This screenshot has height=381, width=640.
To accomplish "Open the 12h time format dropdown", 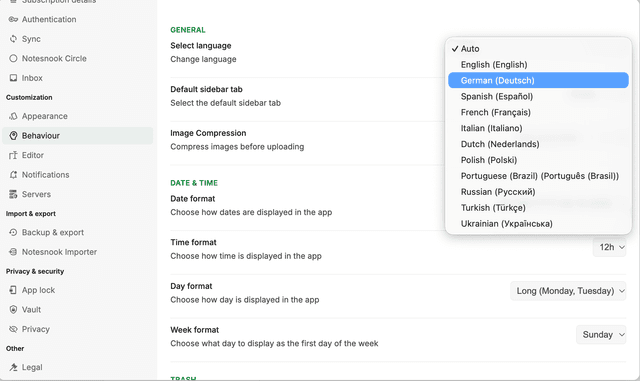I will pos(609,247).
